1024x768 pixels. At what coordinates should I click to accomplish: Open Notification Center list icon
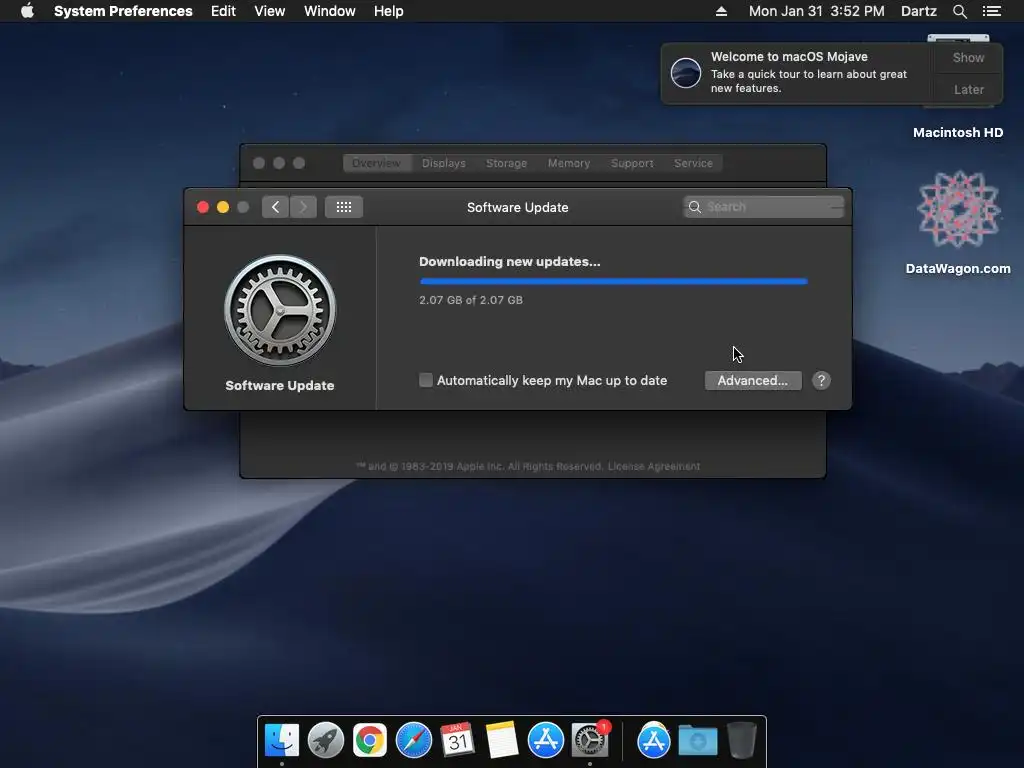tap(992, 11)
